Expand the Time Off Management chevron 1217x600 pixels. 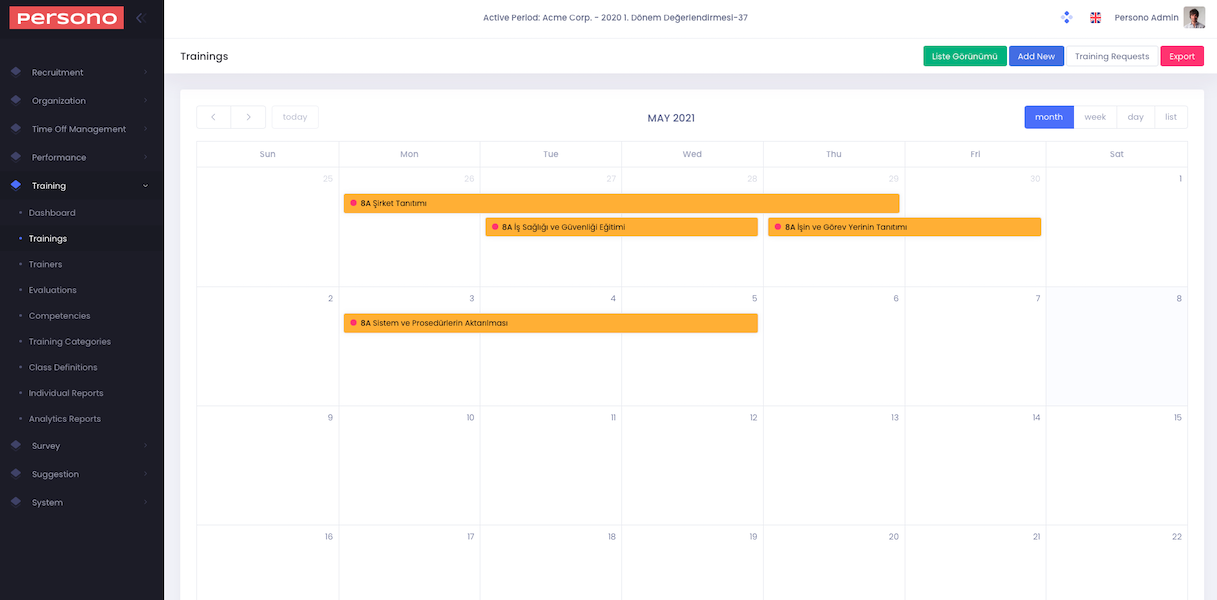(x=145, y=129)
